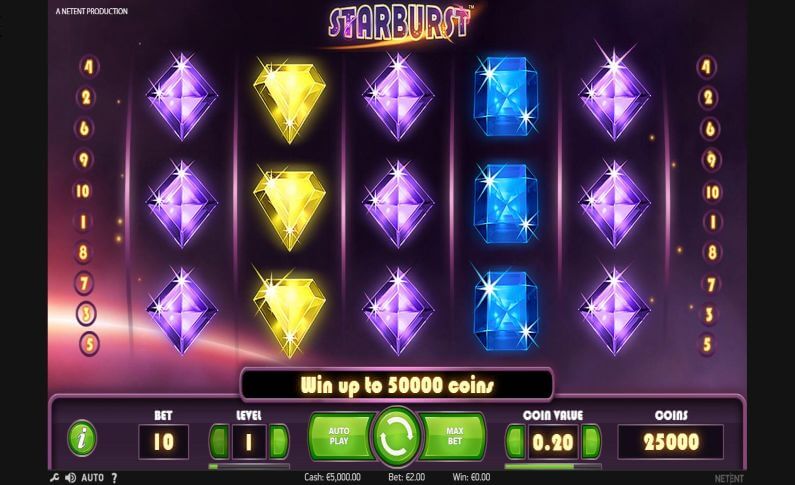Click the Starburst logo at top
This screenshot has width=795, height=485.
tap(399, 23)
